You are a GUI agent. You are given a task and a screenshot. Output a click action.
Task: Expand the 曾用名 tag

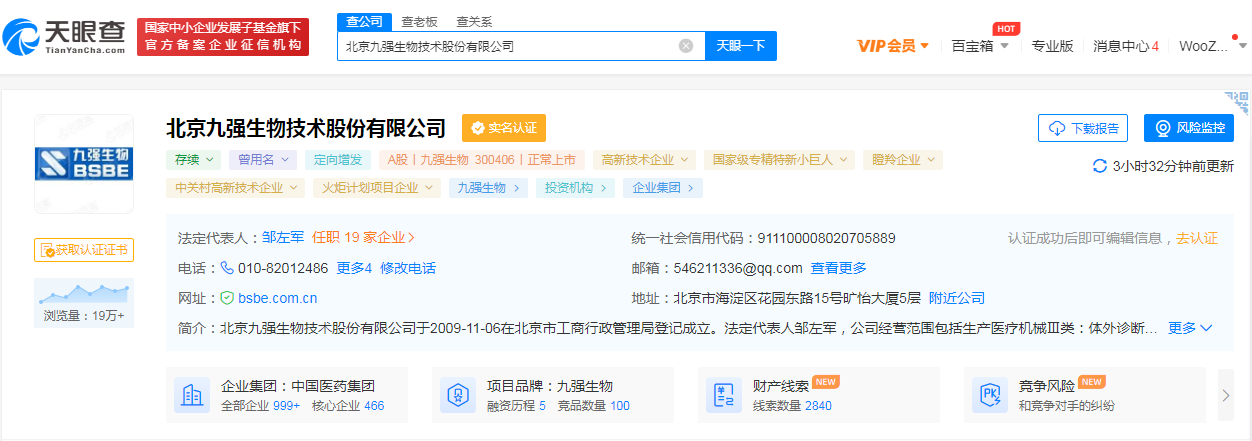coord(263,159)
